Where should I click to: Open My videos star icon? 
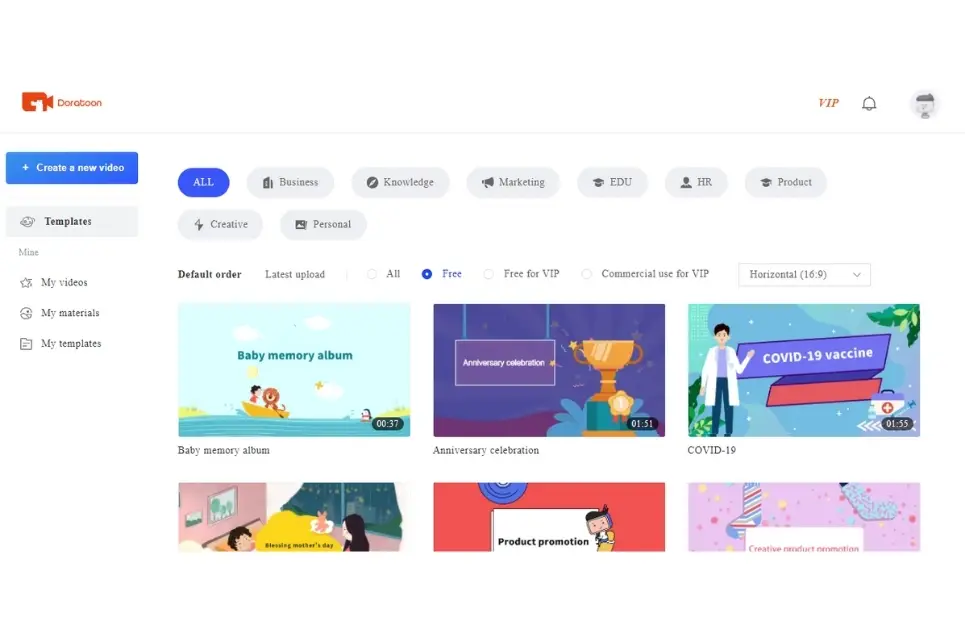click(x=26, y=282)
